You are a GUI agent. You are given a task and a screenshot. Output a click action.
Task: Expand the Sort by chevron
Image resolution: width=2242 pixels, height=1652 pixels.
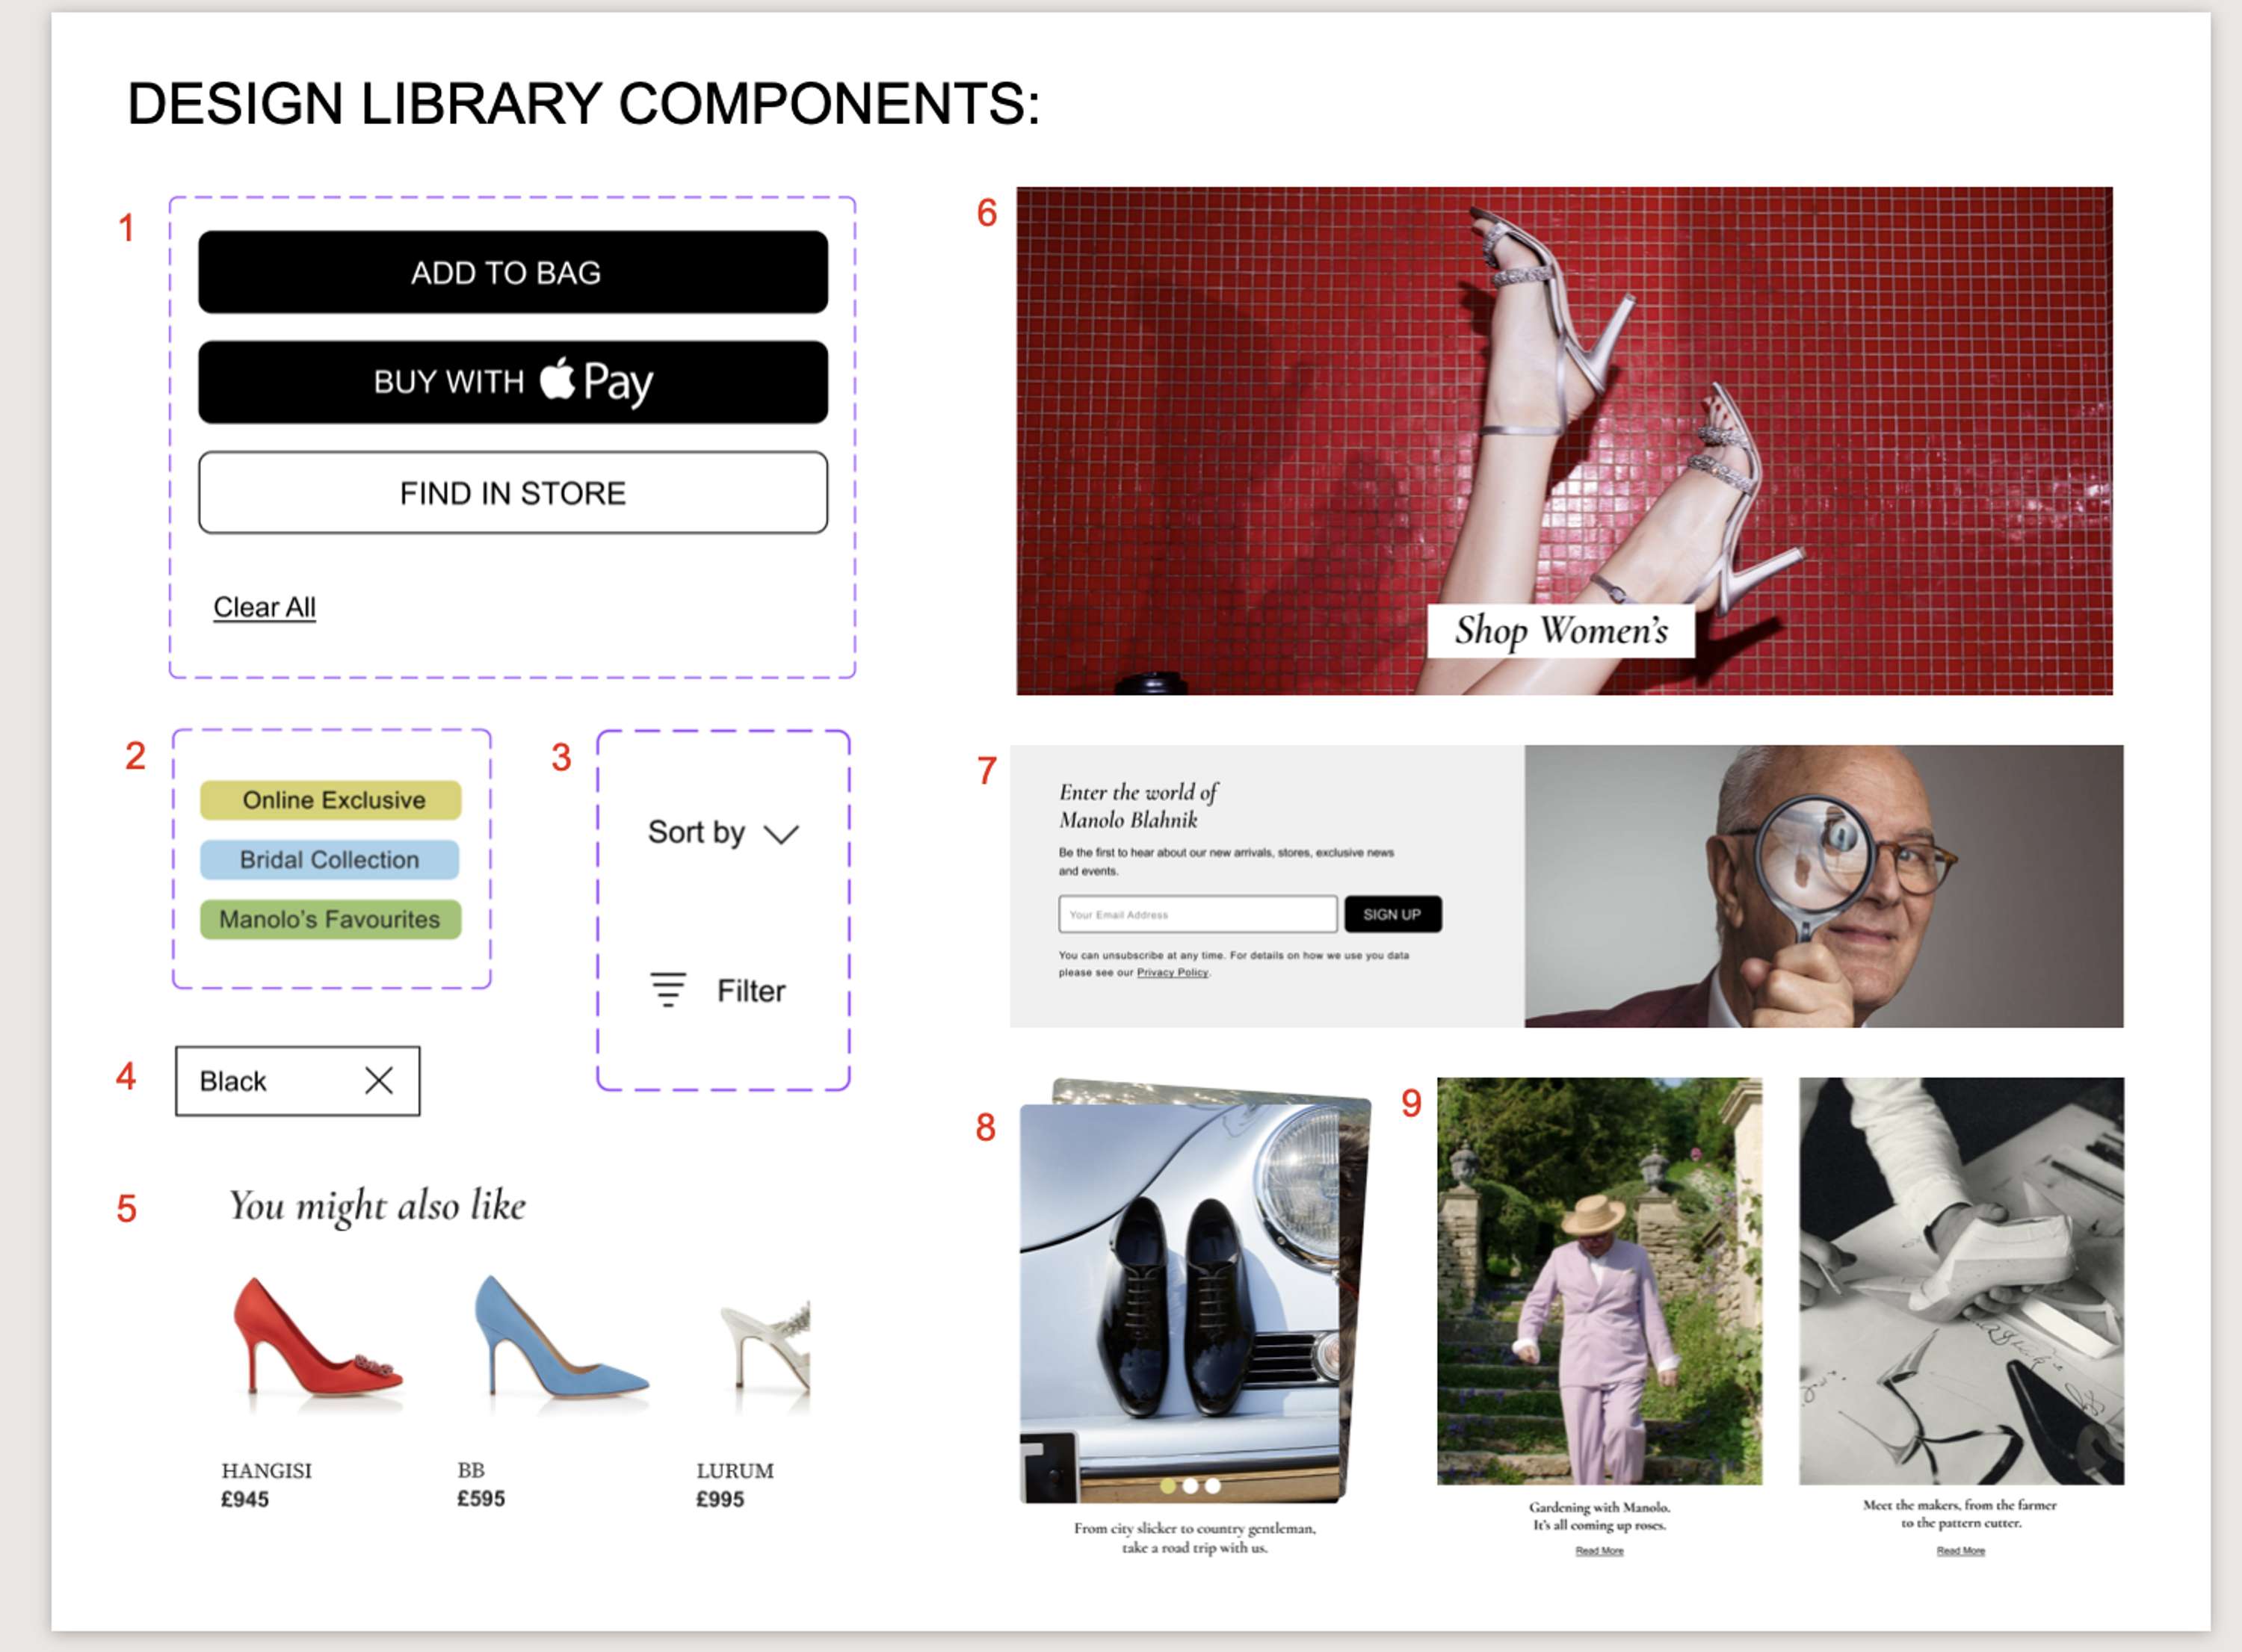[781, 834]
